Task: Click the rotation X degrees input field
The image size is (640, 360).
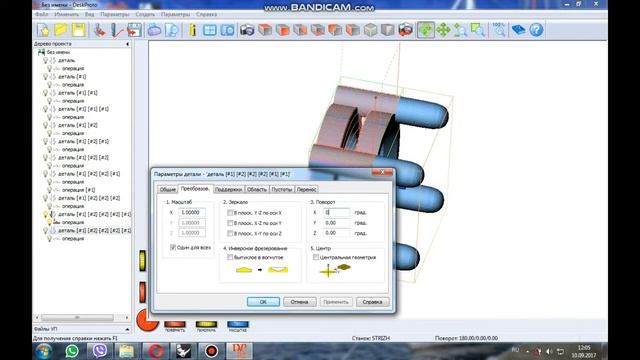Action: (337, 212)
